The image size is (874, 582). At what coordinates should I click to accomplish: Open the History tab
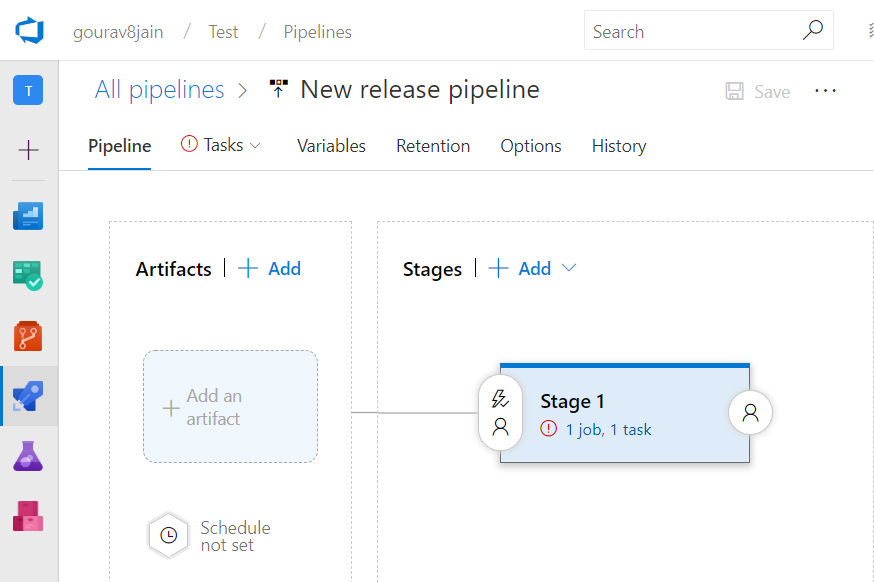(x=619, y=146)
